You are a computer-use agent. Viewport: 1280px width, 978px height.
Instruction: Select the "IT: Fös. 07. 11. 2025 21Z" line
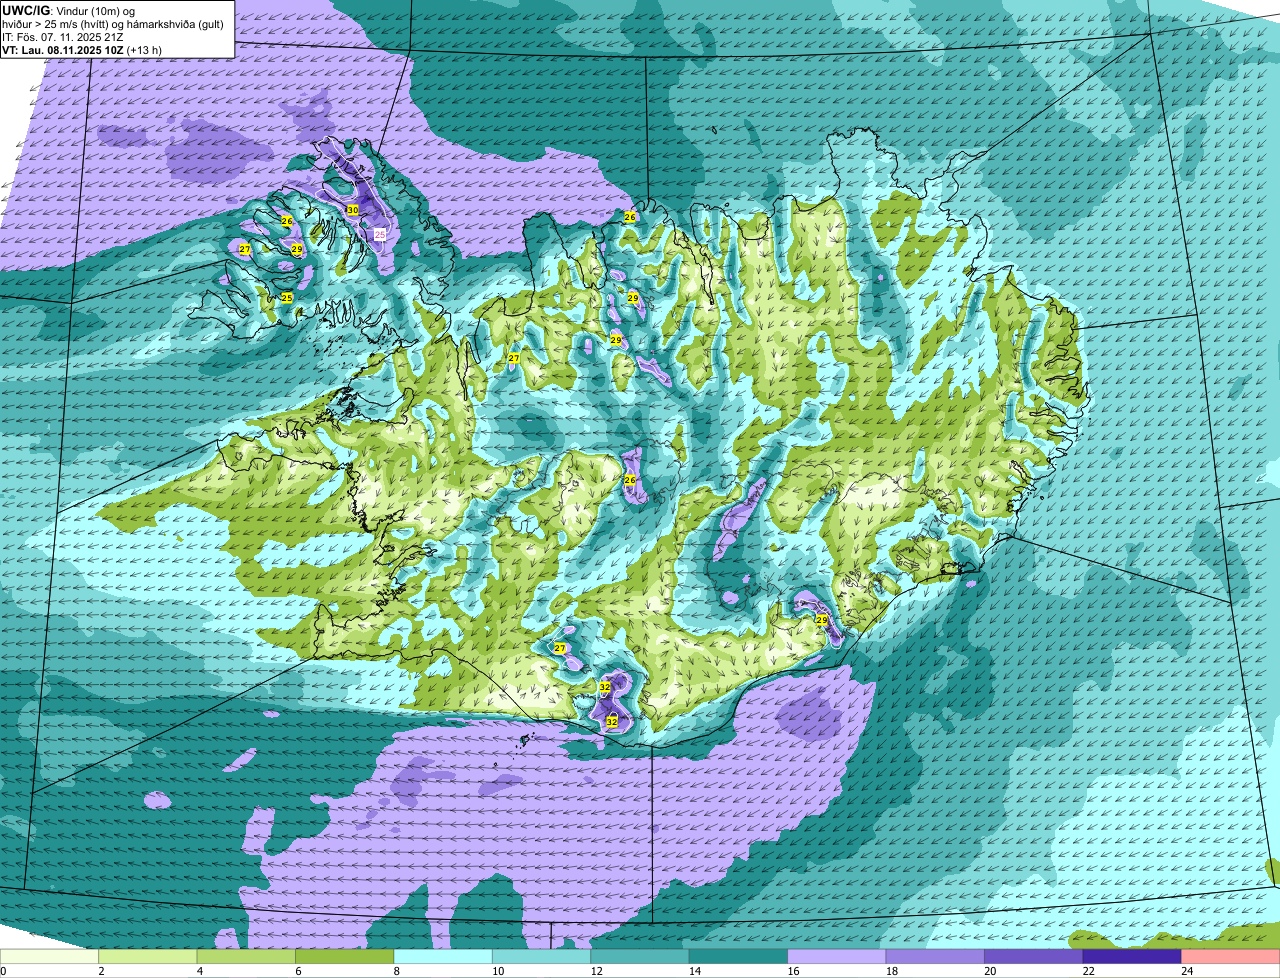pos(62,37)
